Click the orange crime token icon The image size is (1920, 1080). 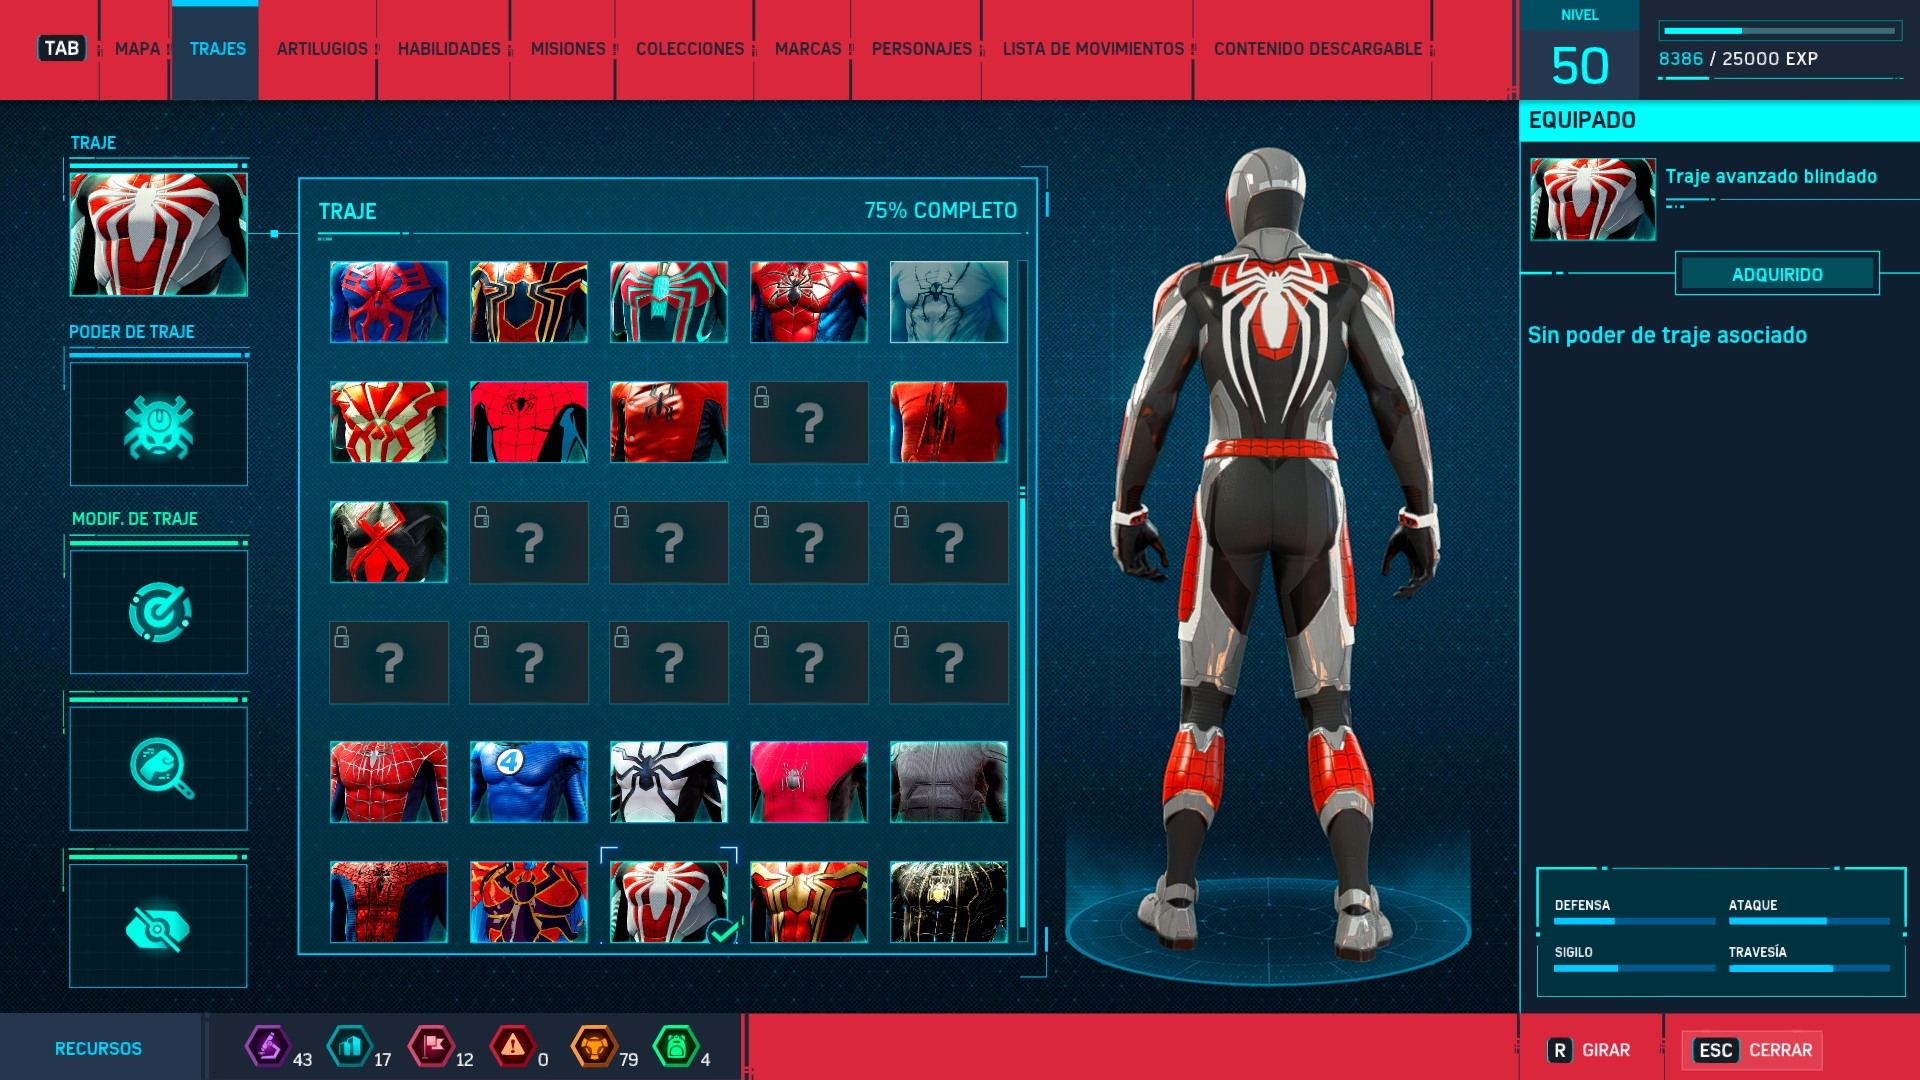[x=593, y=1047]
